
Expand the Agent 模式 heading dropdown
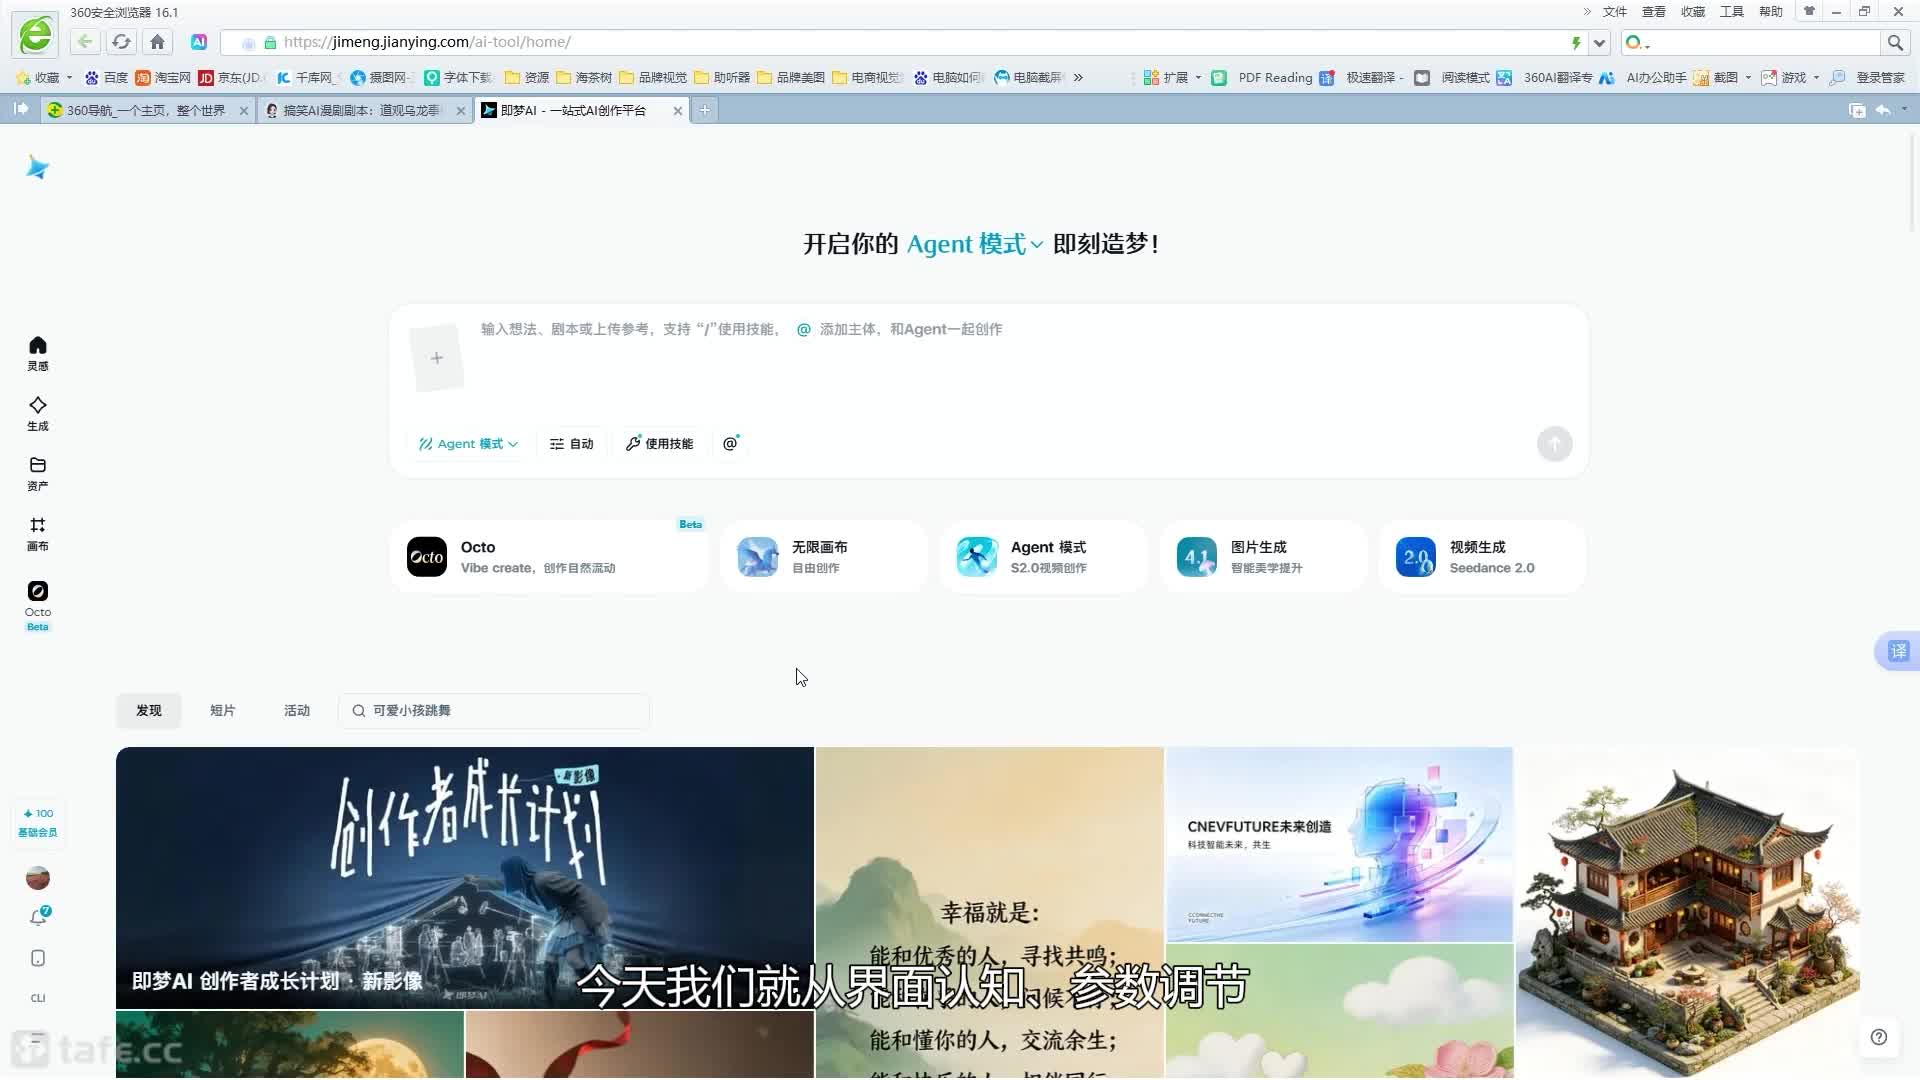[975, 244]
